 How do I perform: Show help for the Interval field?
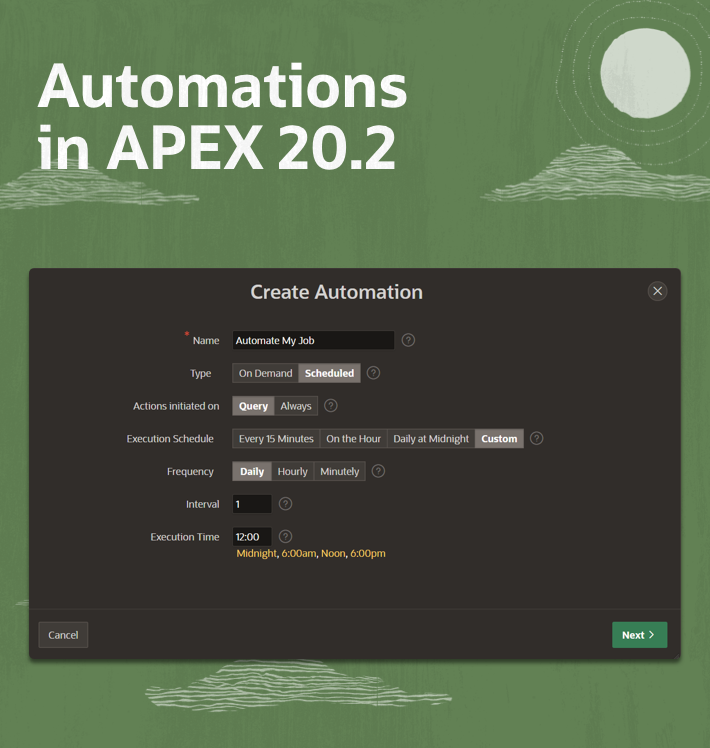(x=285, y=504)
